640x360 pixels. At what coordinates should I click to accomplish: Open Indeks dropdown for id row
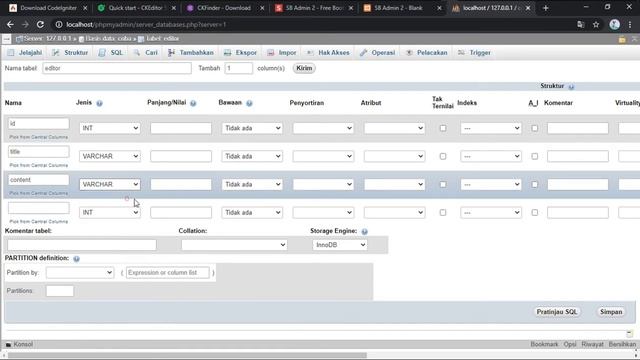[491, 128]
